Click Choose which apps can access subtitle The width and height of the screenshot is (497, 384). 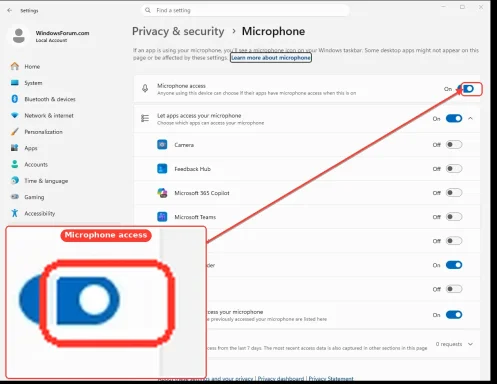click(211, 123)
